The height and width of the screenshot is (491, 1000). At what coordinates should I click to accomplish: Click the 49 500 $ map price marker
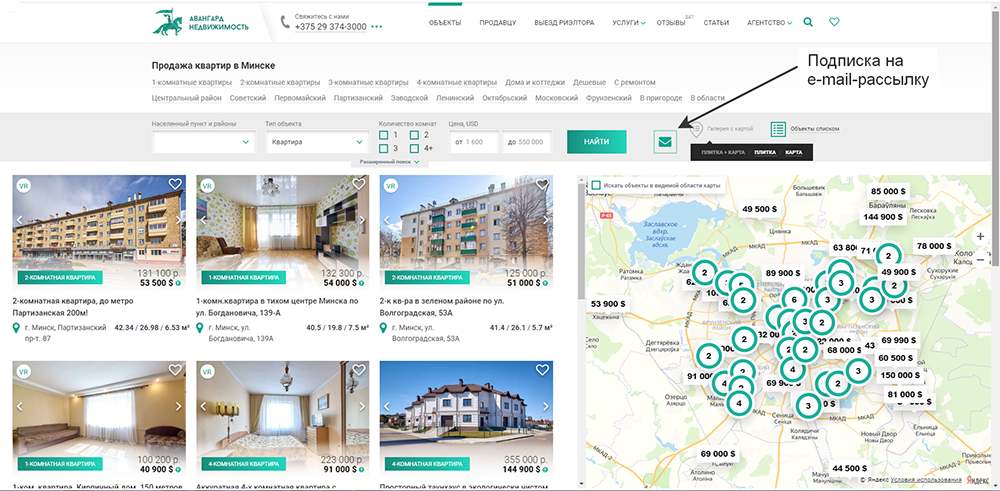click(x=759, y=209)
